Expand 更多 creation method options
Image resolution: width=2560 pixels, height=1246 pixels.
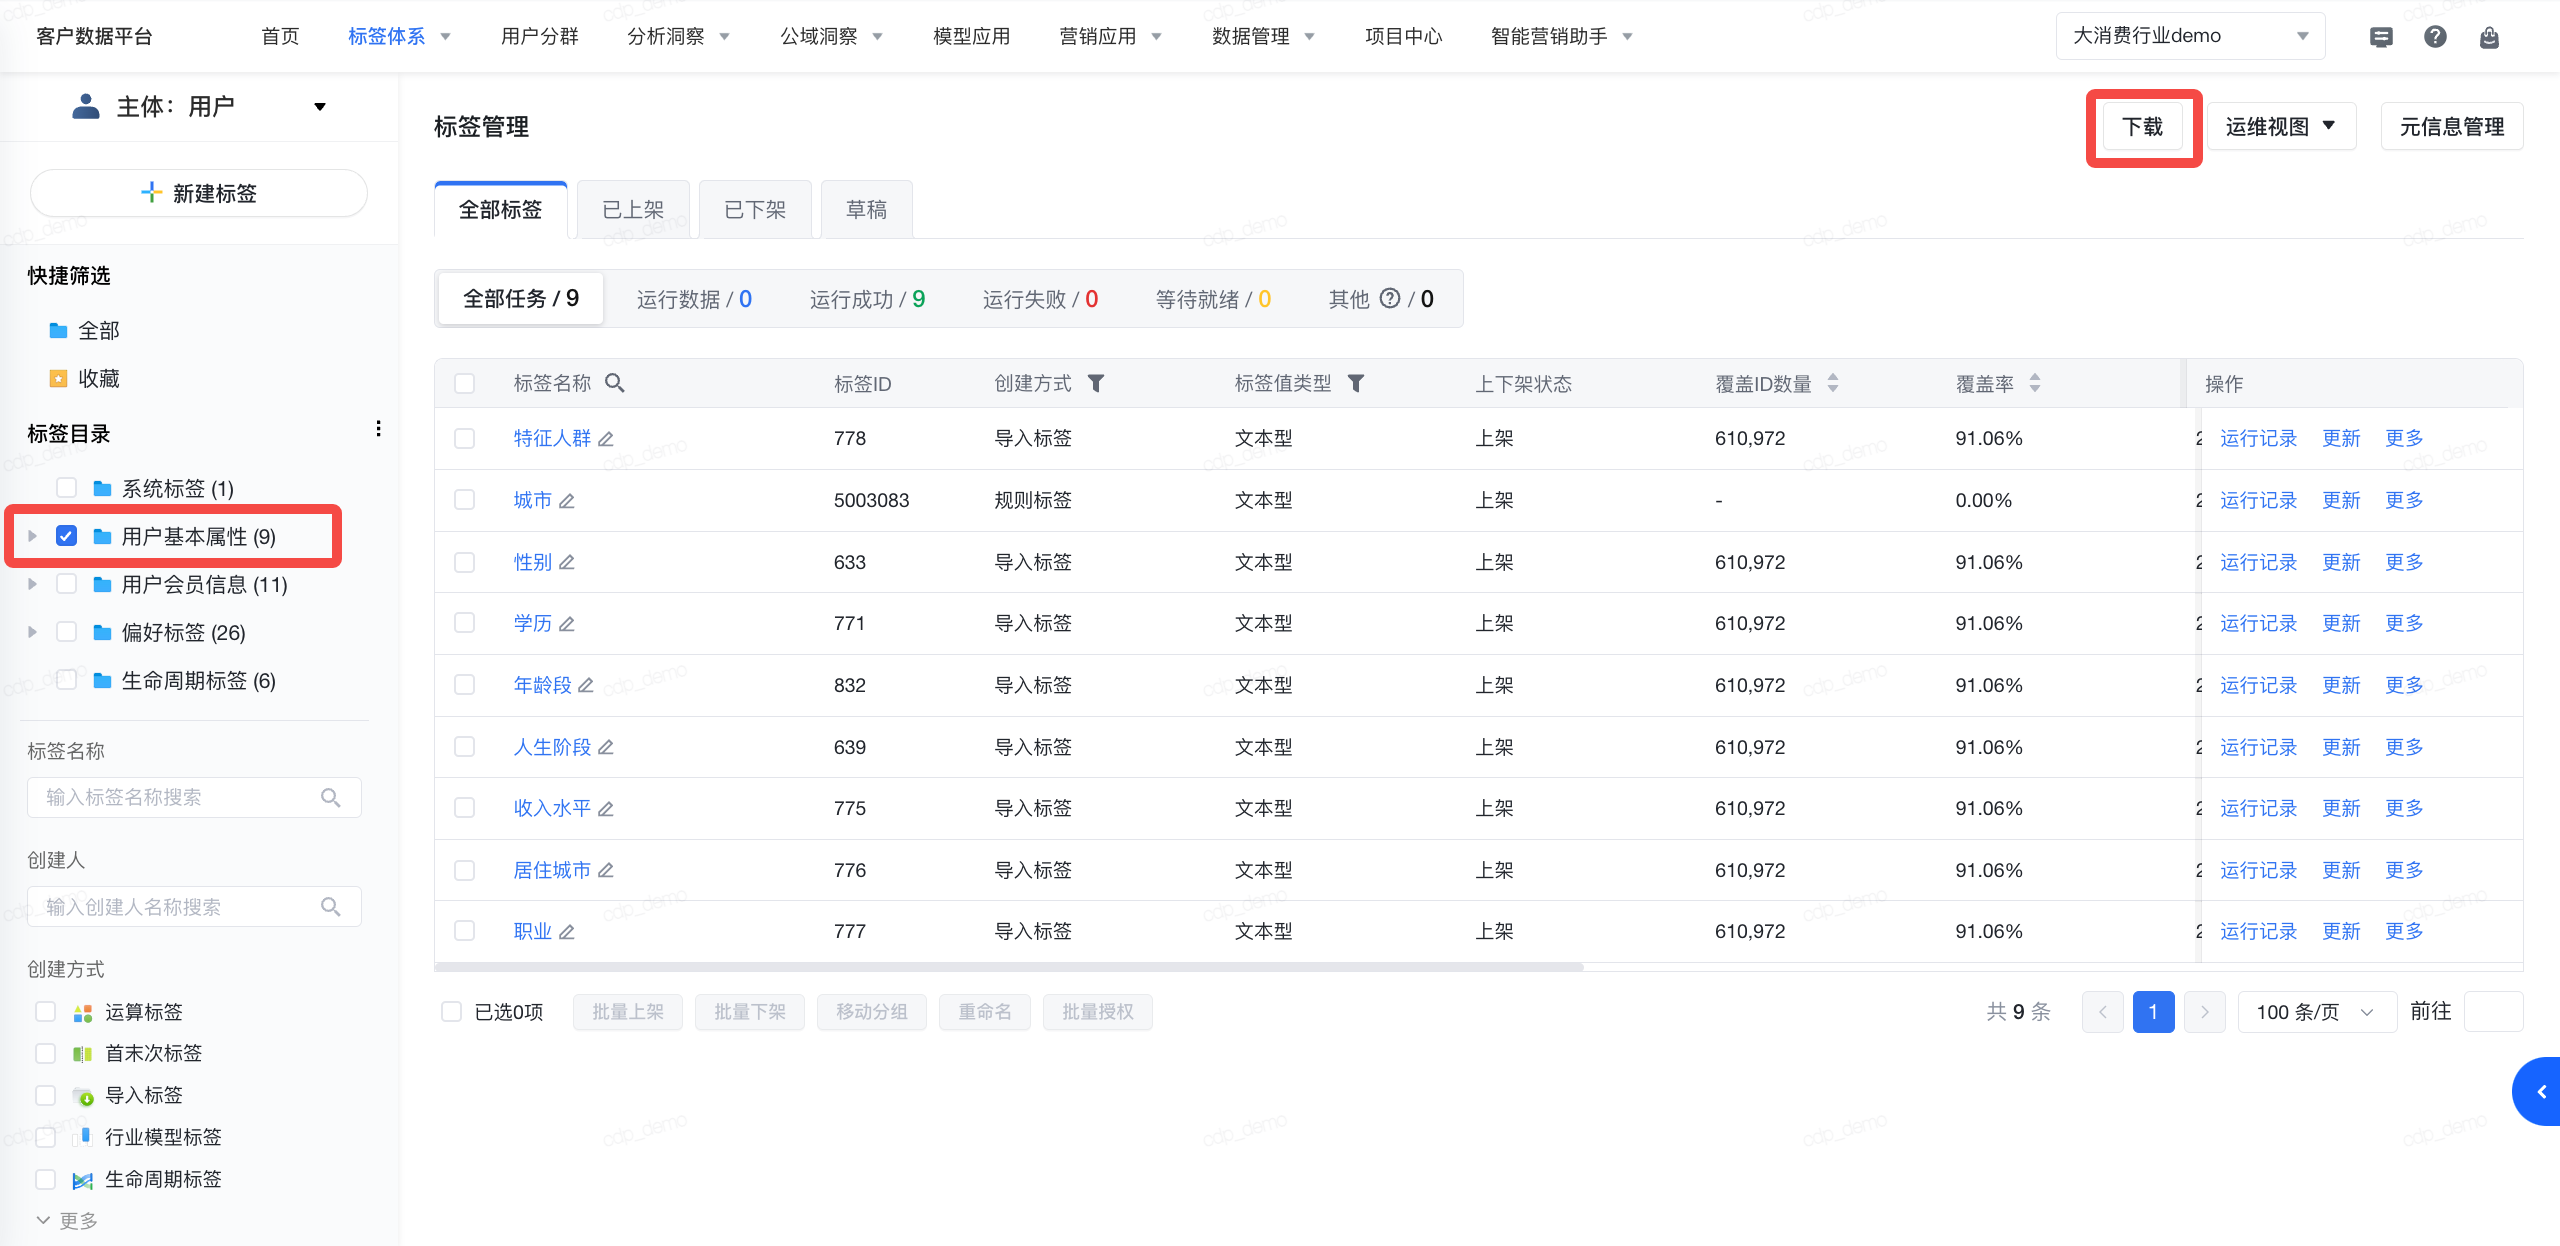(68, 1221)
